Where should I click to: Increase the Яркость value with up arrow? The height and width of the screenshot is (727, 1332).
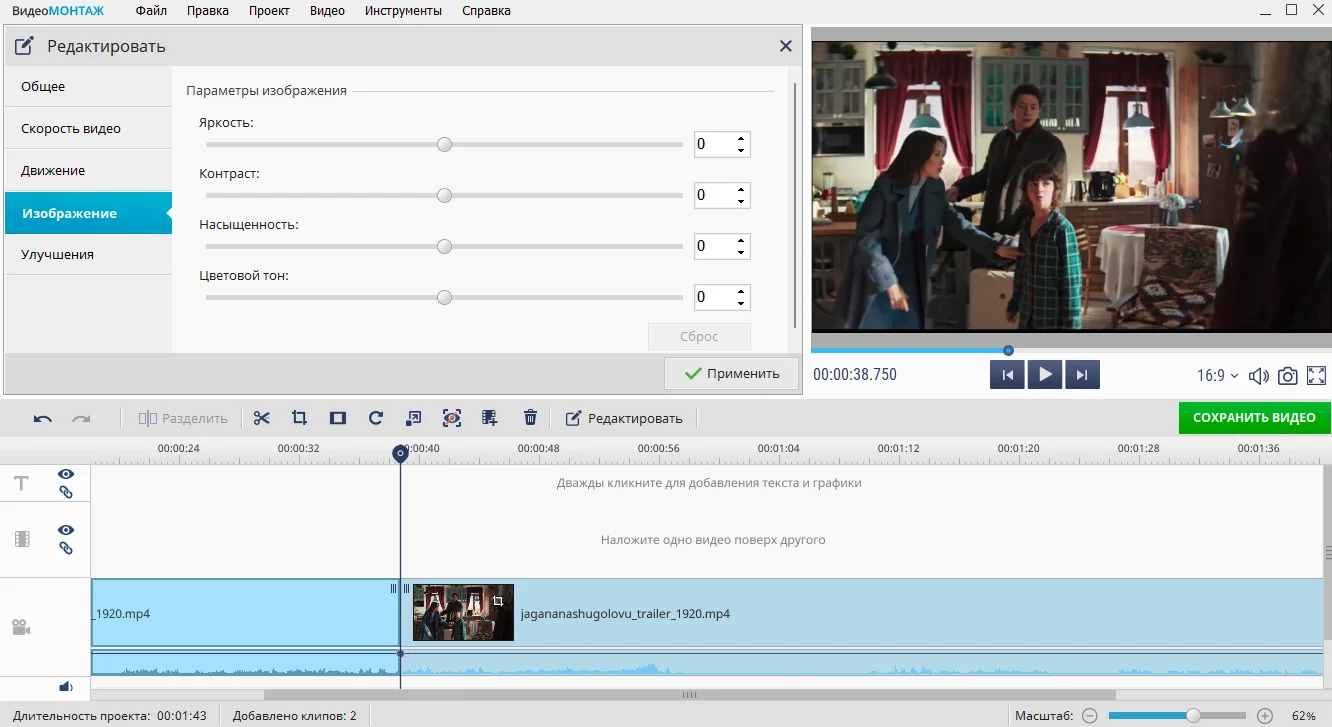pos(740,139)
